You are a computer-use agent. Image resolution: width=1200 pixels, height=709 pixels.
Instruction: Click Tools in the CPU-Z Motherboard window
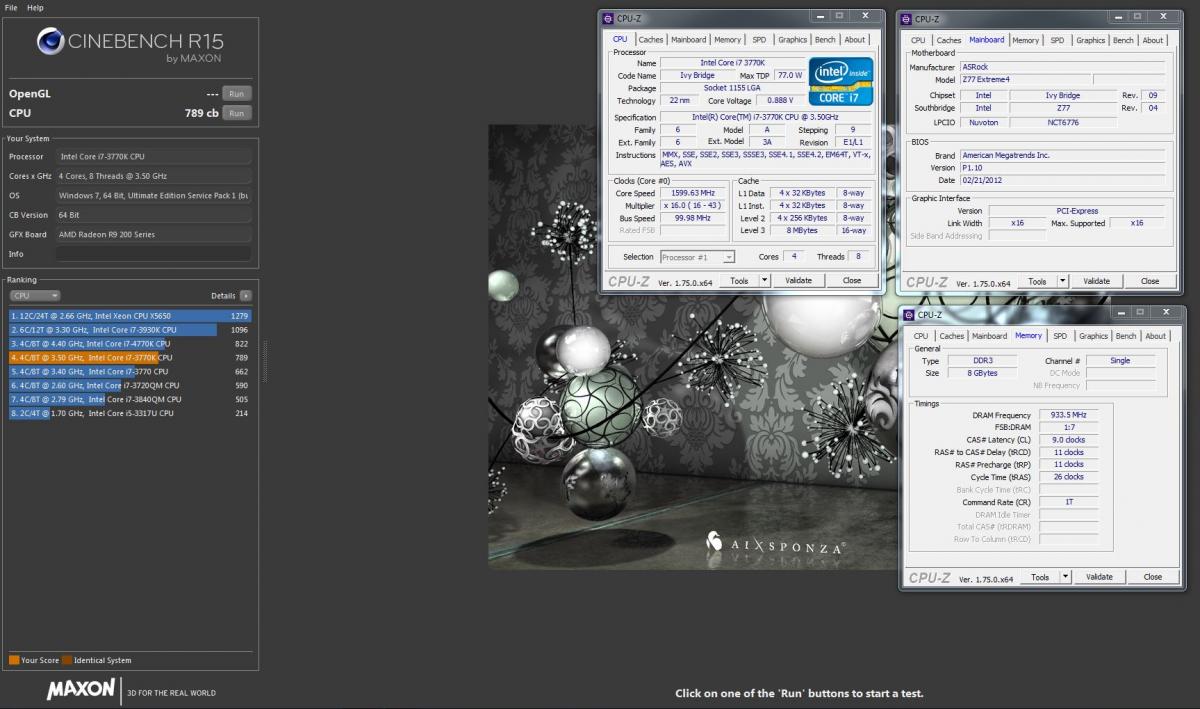coord(1037,281)
